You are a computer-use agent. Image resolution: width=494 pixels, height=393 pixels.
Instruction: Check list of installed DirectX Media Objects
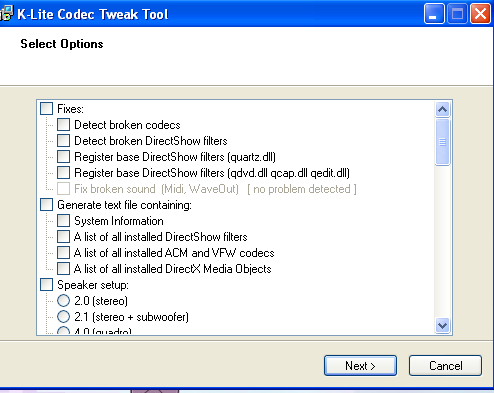[x=63, y=269]
